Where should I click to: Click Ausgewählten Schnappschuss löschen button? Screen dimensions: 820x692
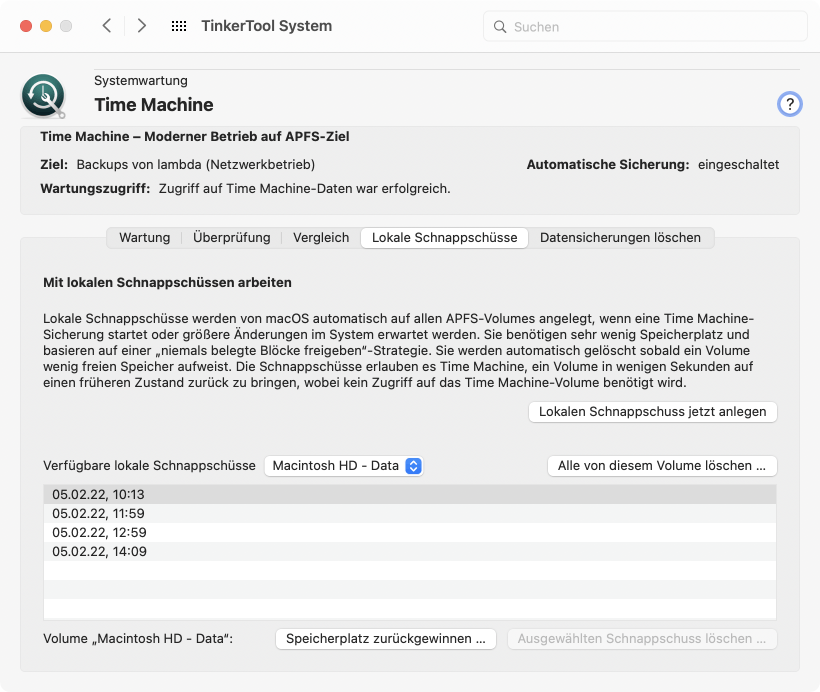[642, 639]
